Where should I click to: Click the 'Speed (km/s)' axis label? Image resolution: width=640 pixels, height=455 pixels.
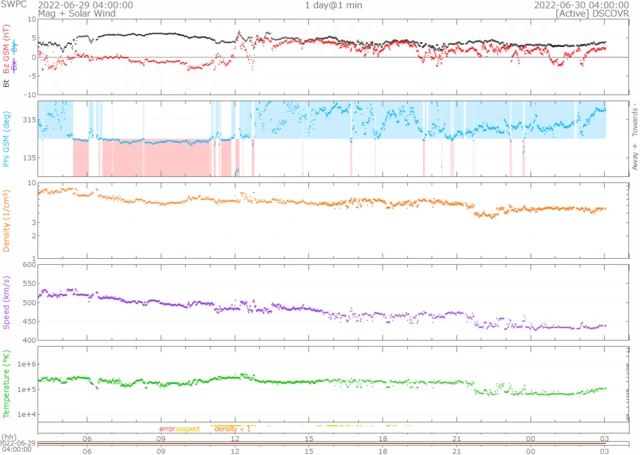6,302
